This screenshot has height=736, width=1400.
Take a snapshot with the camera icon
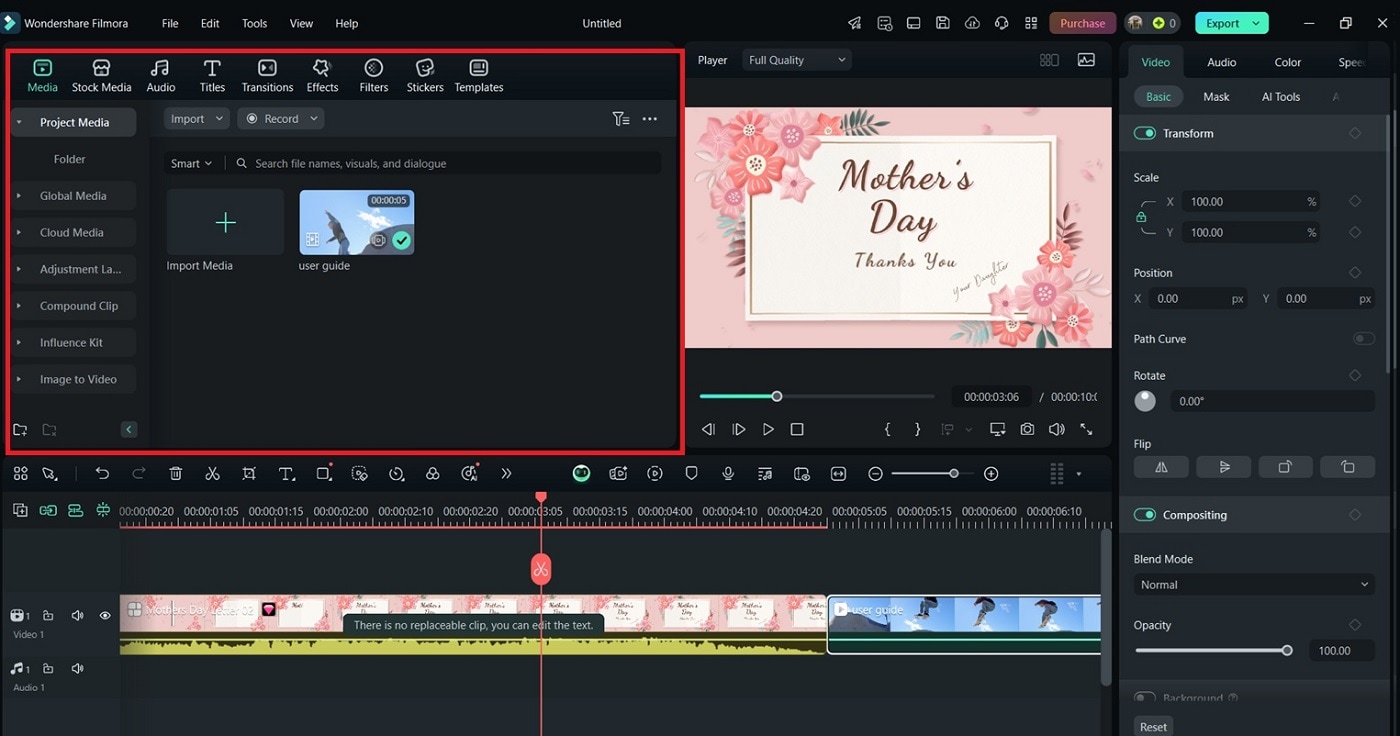[1027, 429]
